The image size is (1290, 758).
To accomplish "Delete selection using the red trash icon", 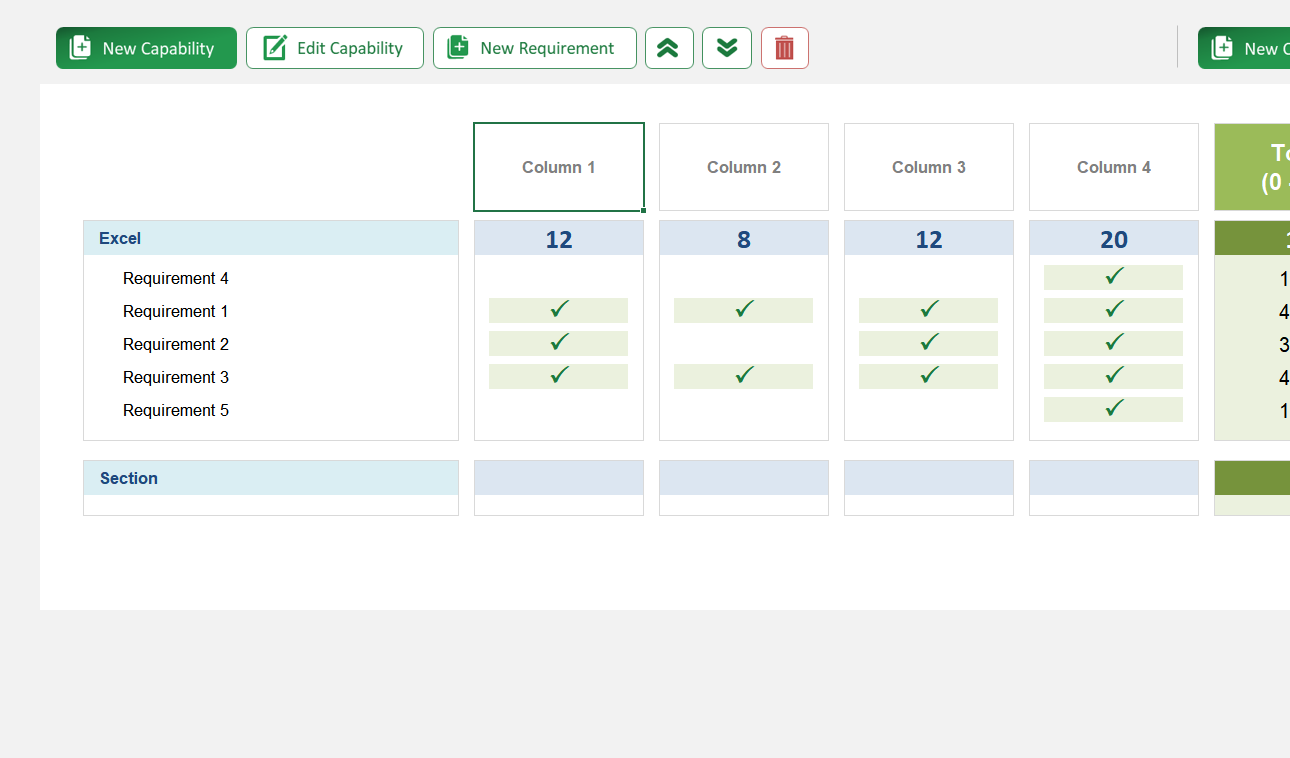I will [785, 47].
